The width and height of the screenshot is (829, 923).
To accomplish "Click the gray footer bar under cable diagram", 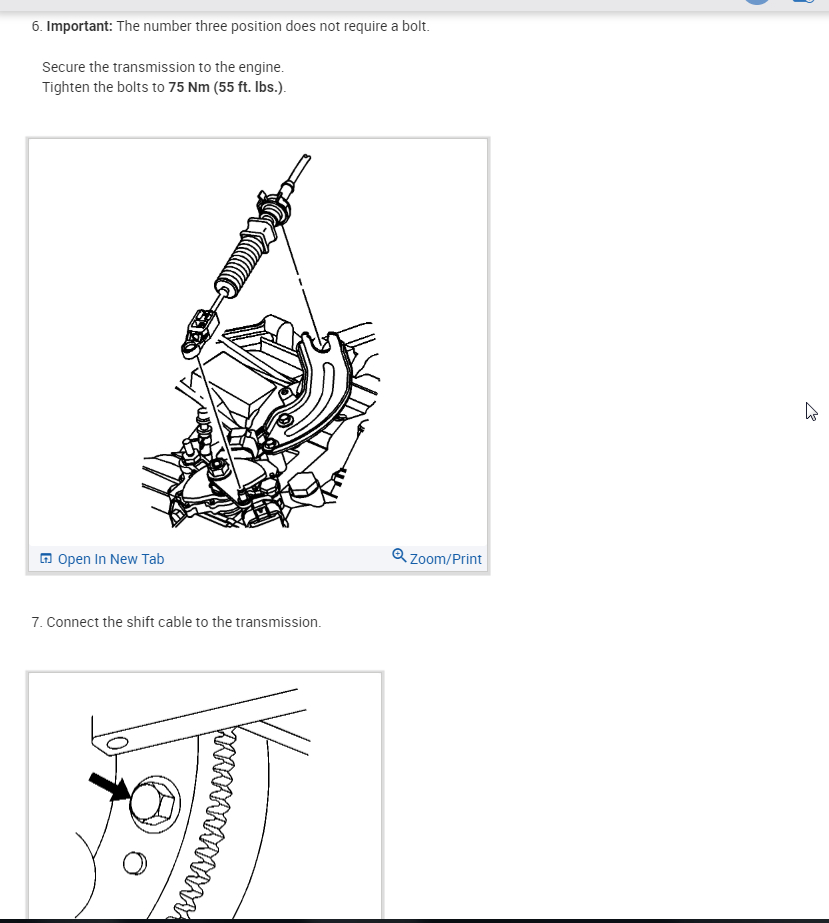I will click(x=258, y=559).
